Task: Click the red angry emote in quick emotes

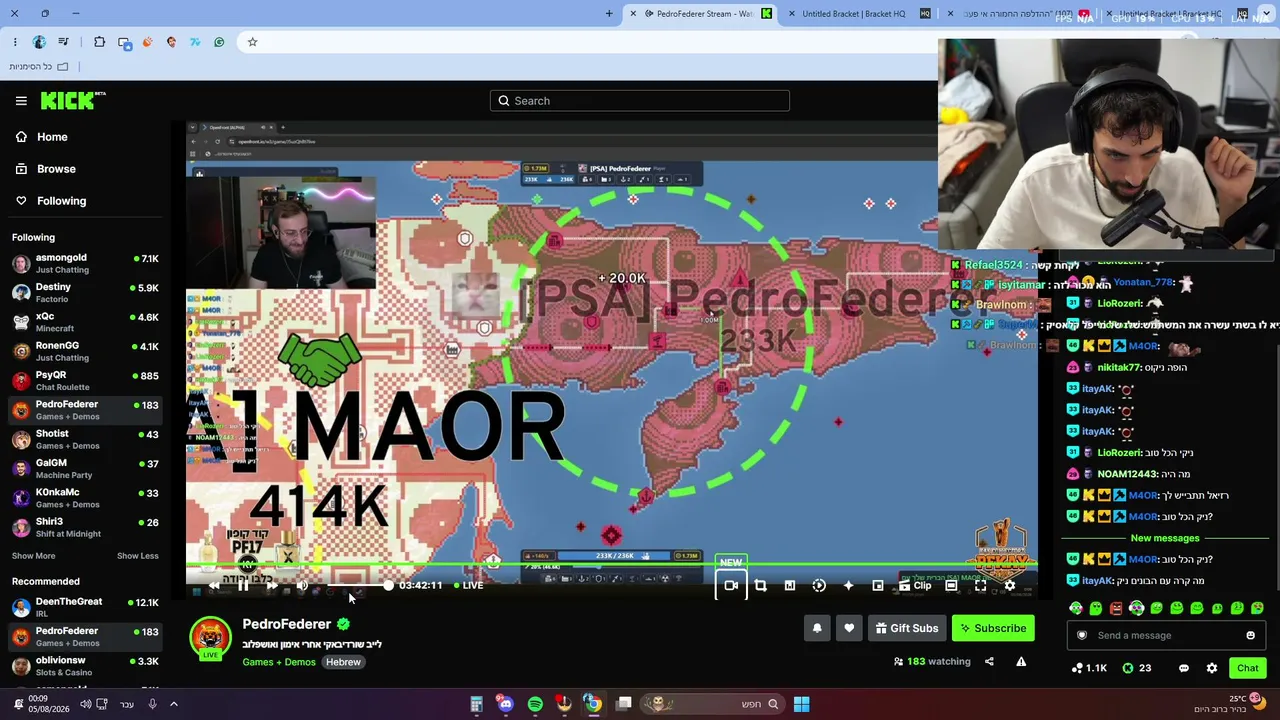Action: [1116, 608]
